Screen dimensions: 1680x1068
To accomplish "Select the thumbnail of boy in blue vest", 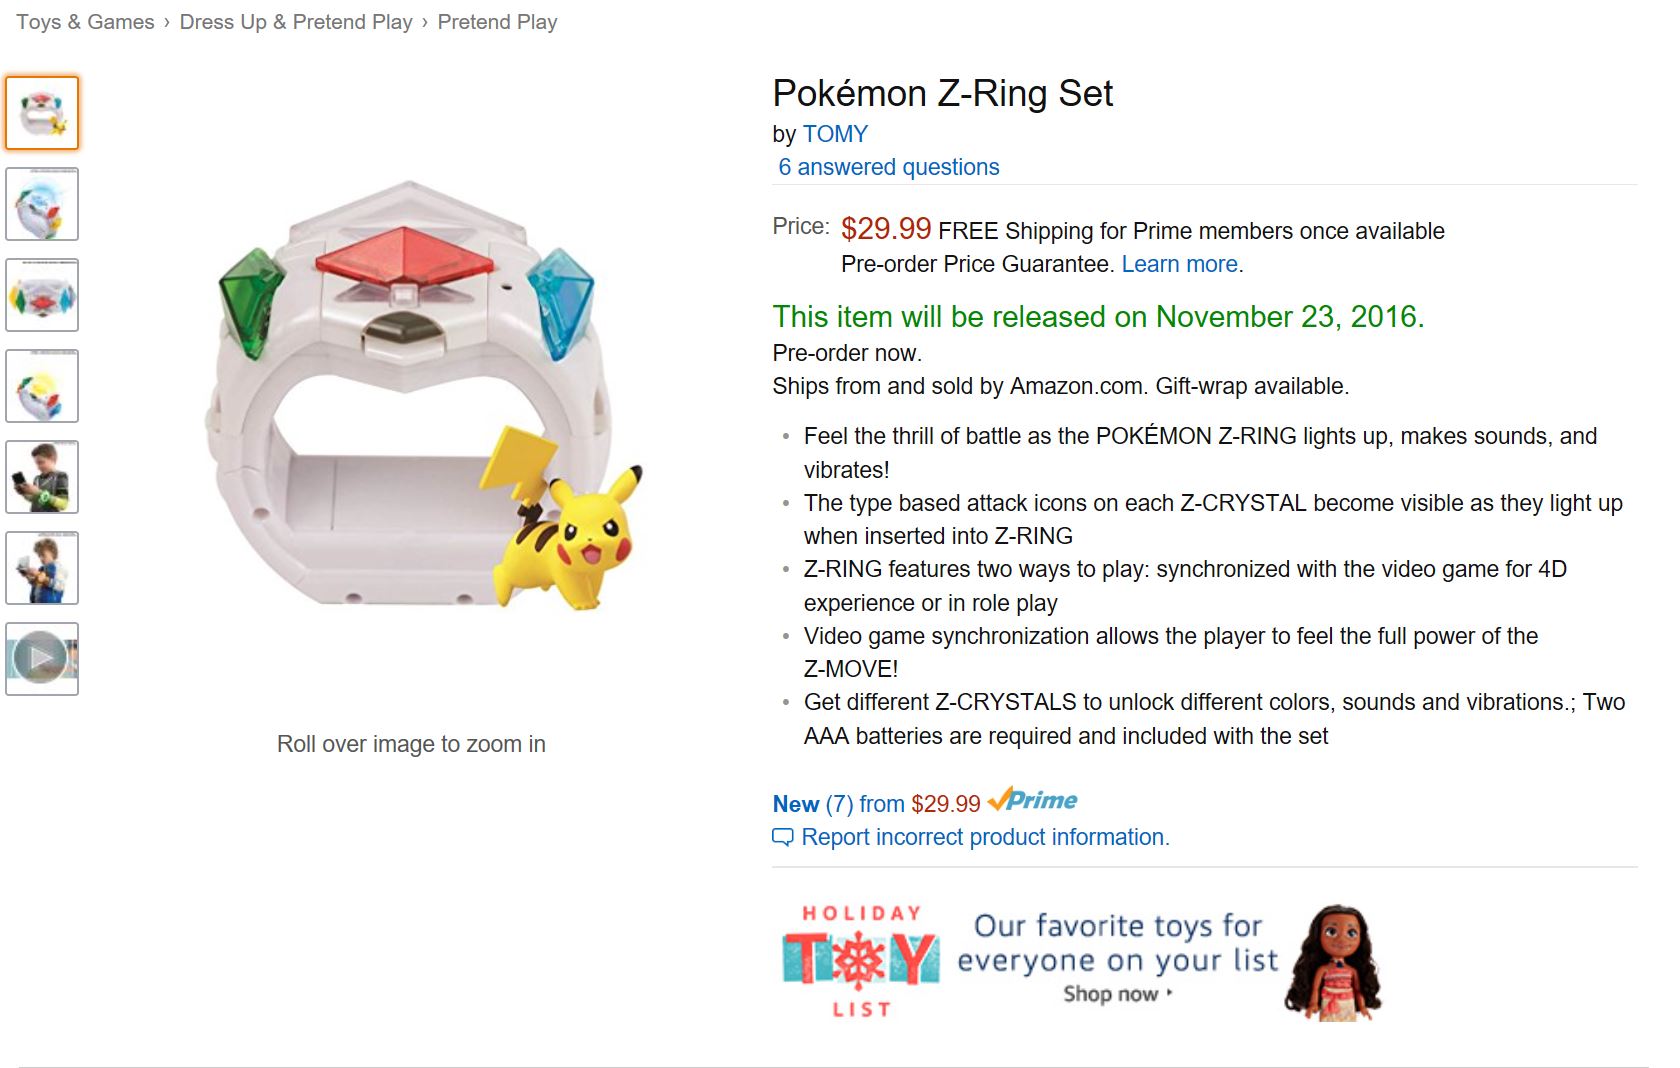I will click(x=42, y=568).
